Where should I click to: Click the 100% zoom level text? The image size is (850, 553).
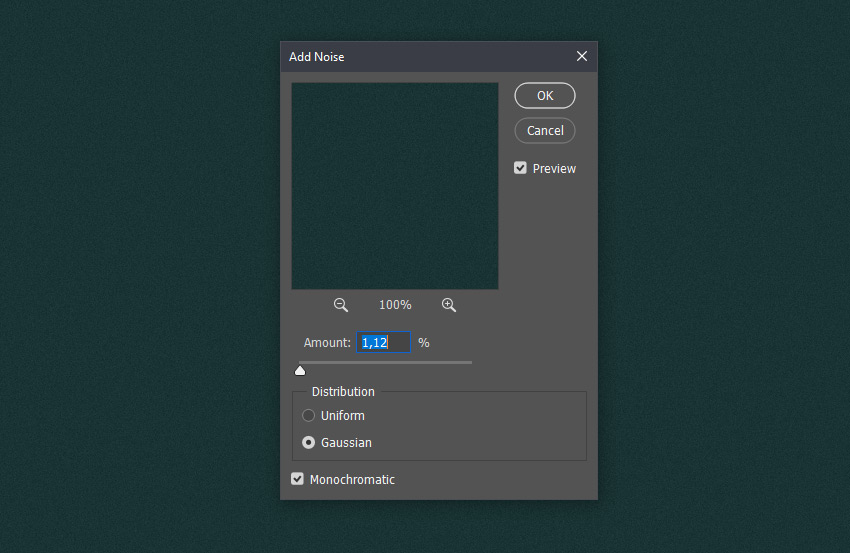point(395,305)
